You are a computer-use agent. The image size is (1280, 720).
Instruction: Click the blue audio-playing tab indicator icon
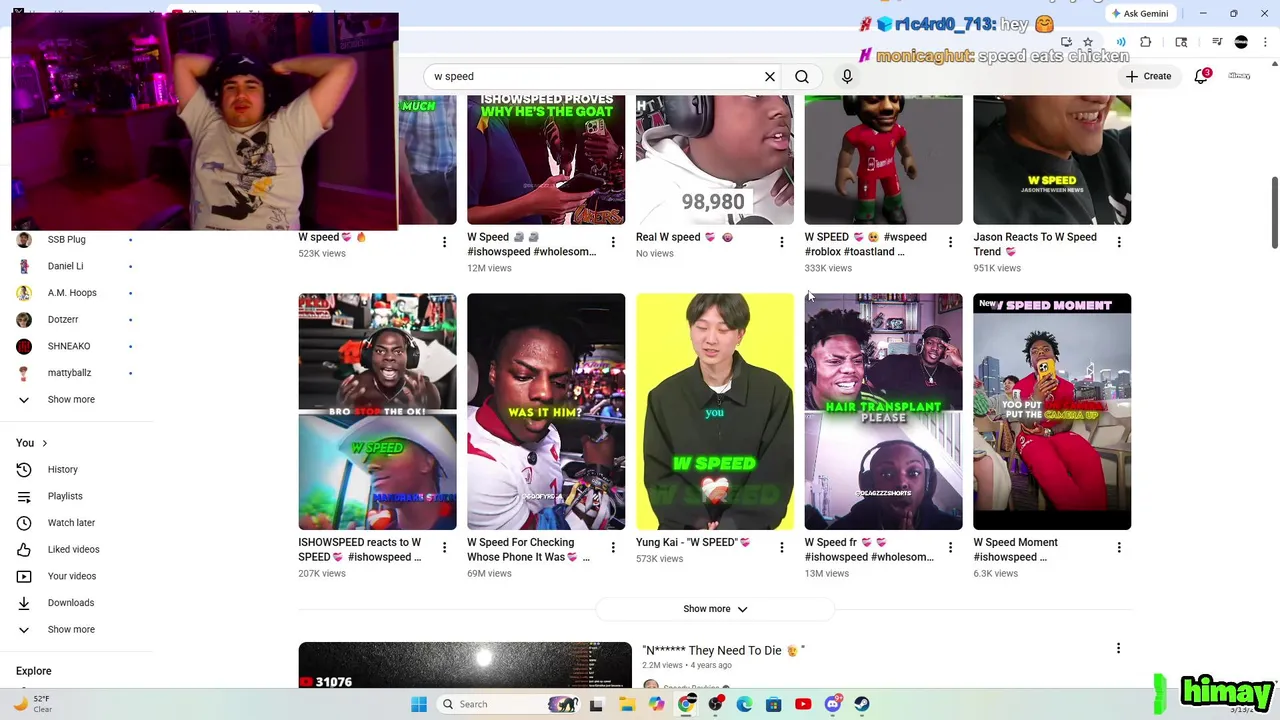1121,42
